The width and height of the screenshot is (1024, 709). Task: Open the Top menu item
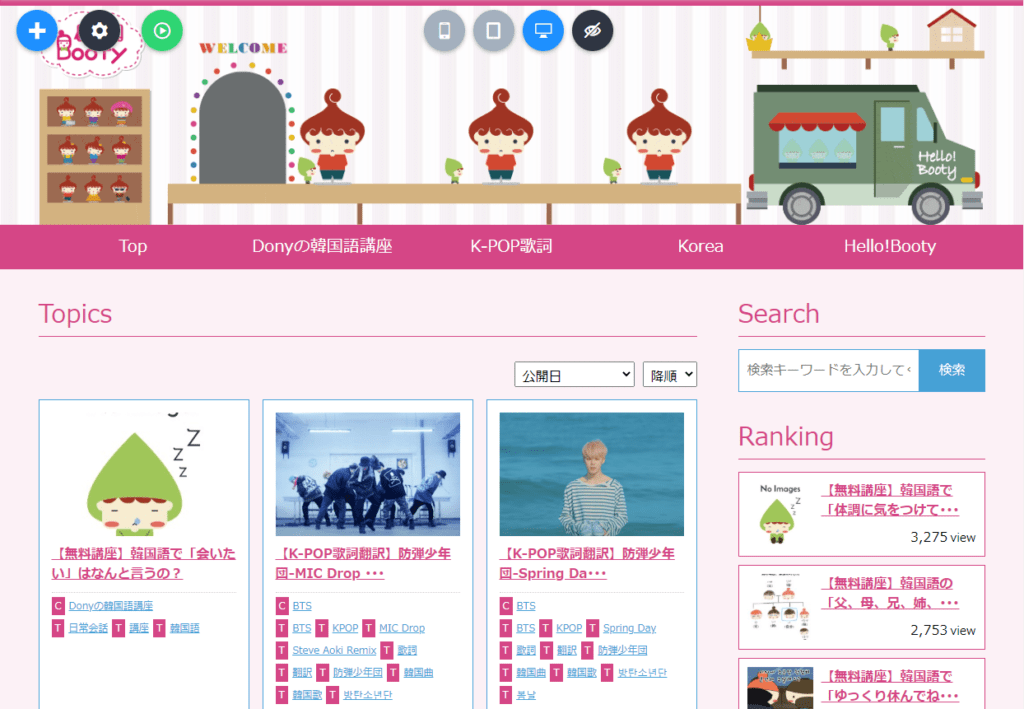pyautogui.click(x=132, y=246)
